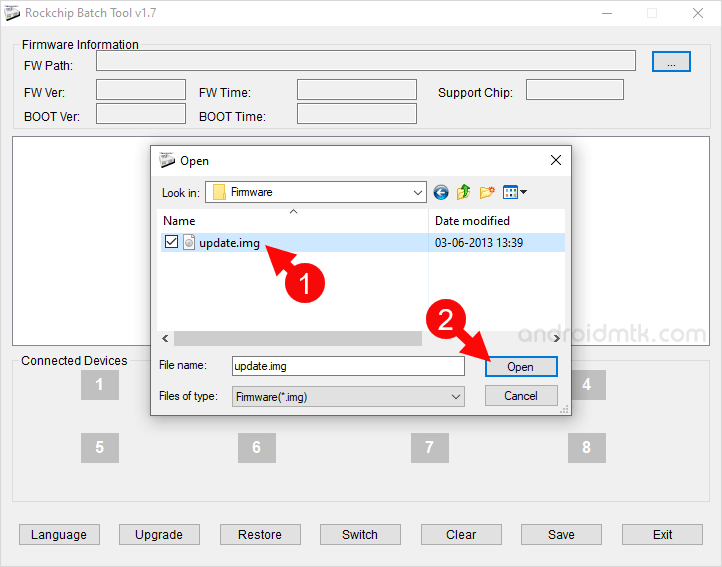The height and width of the screenshot is (567, 722).
Task: Click device slot 5 indicator
Action: 99,447
